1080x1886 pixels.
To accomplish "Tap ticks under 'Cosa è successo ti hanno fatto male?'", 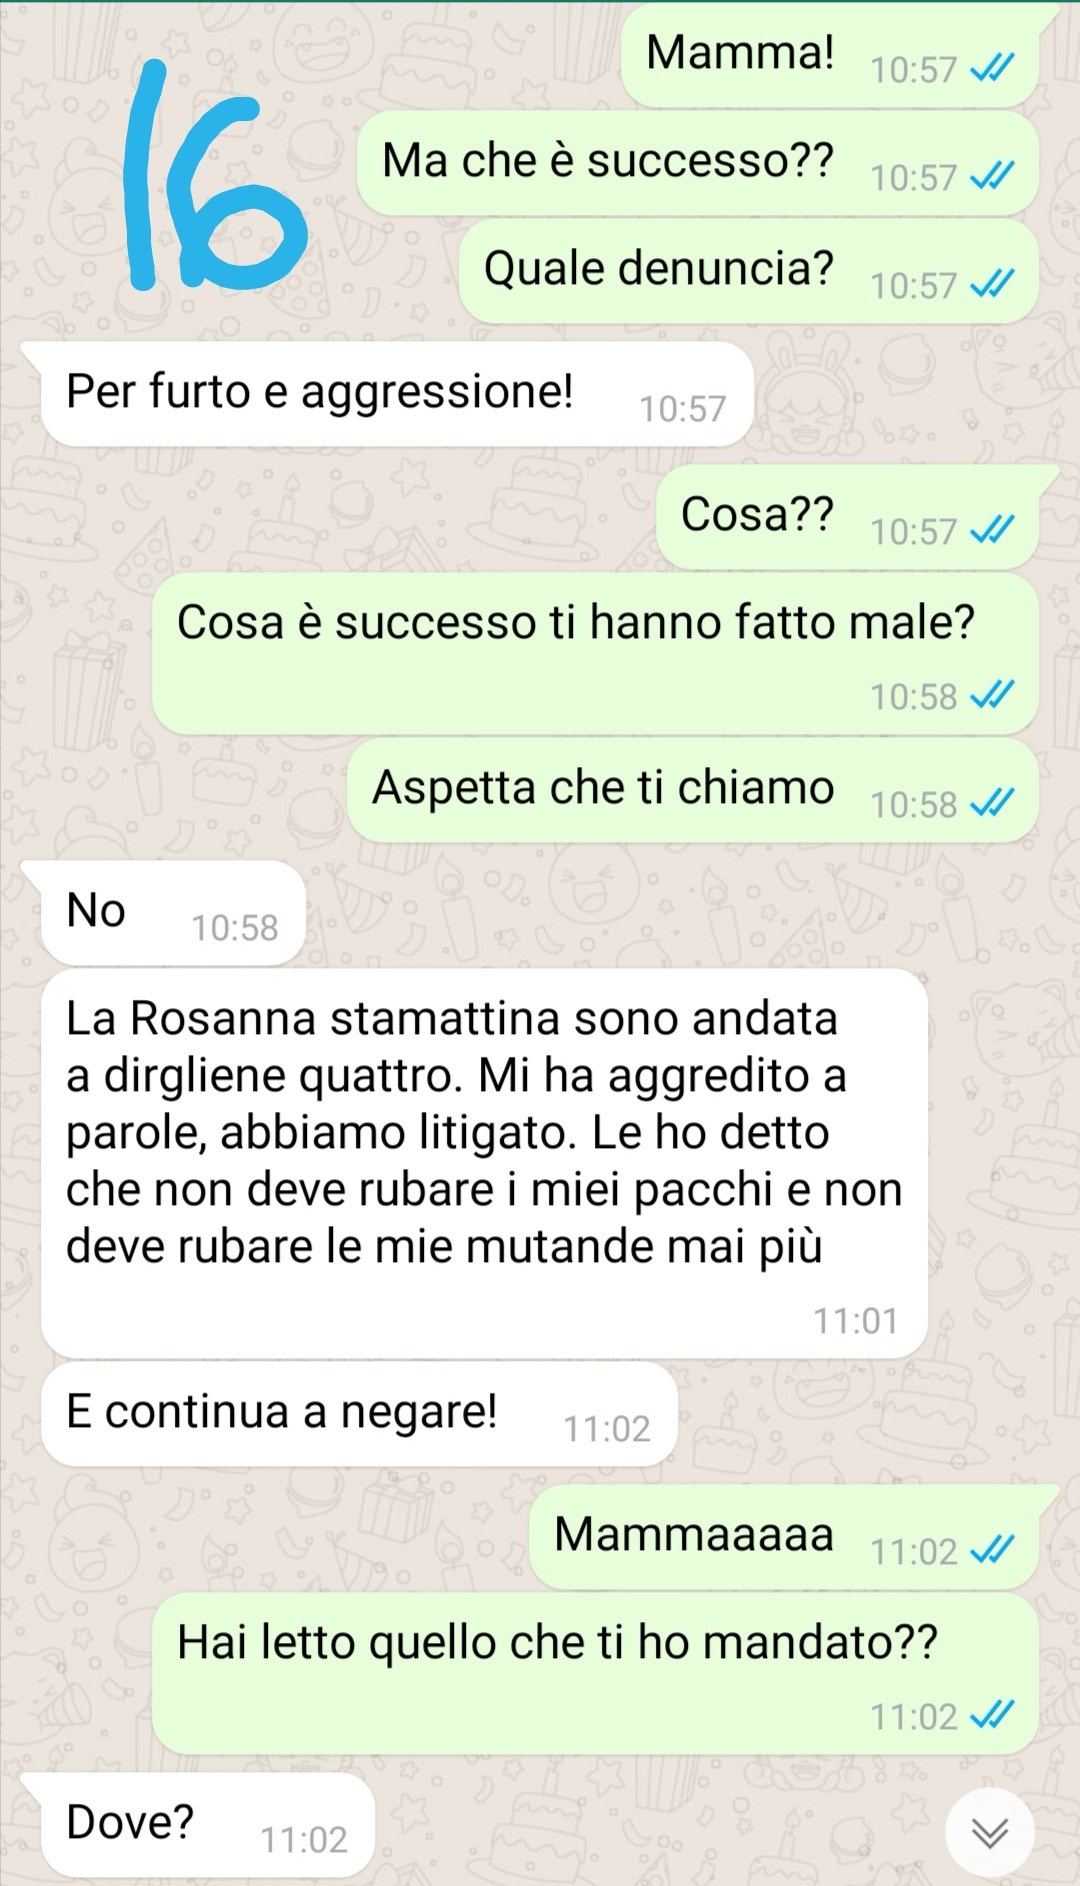I will [x=992, y=696].
